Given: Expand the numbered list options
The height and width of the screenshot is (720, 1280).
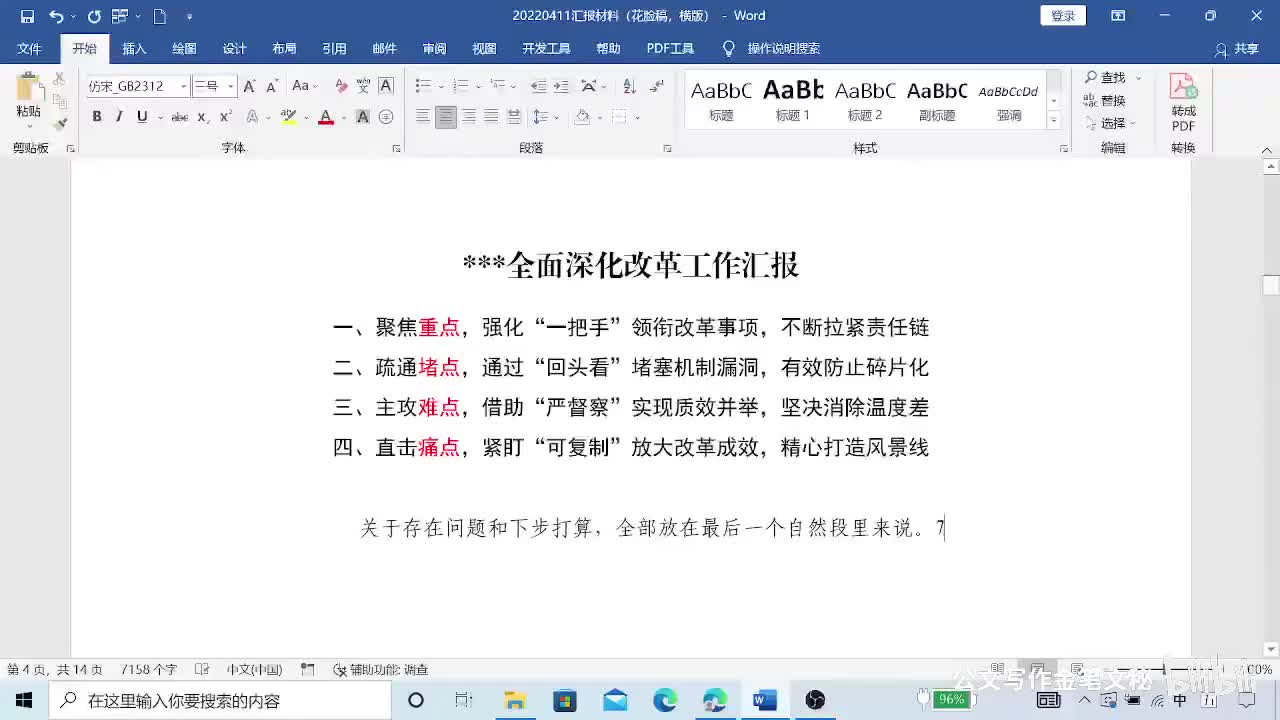Looking at the screenshot, I should (478, 86).
